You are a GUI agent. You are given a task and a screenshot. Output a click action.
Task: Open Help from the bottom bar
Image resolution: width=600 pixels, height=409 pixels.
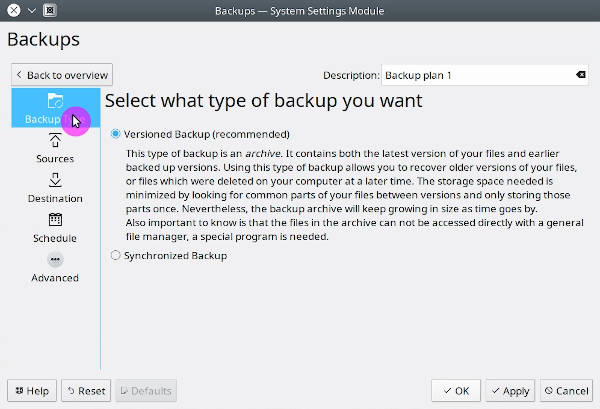coord(32,391)
